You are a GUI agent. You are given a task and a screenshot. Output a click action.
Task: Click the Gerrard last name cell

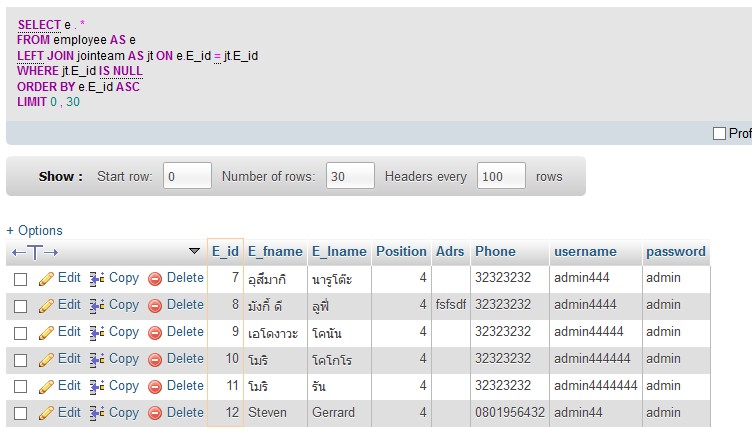click(x=339, y=413)
